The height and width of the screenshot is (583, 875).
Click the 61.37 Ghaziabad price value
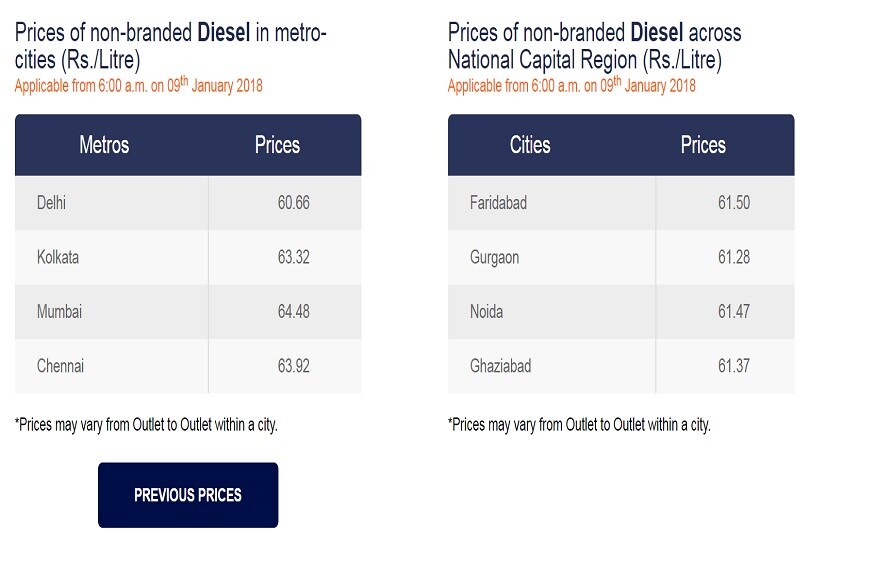click(x=734, y=366)
